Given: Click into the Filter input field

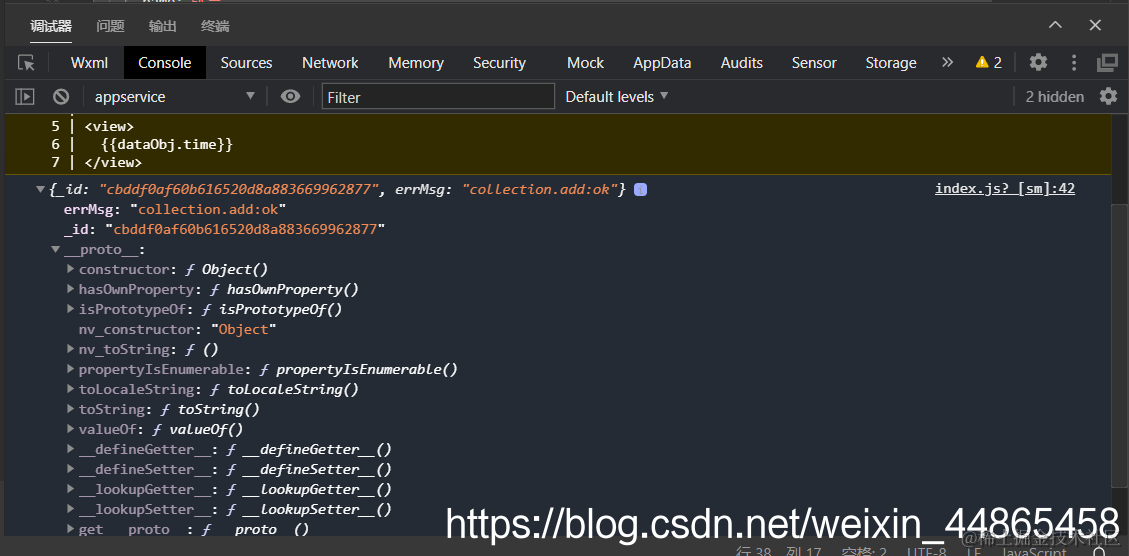Looking at the screenshot, I should pyautogui.click(x=438, y=97).
